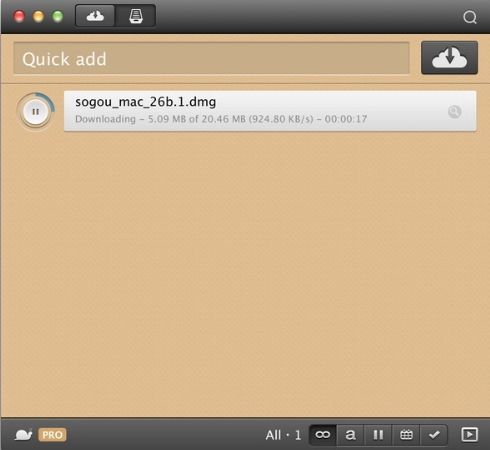Screen dimensions: 490x450
Task: Click the circular download progress ring
Action: [x=36, y=112]
